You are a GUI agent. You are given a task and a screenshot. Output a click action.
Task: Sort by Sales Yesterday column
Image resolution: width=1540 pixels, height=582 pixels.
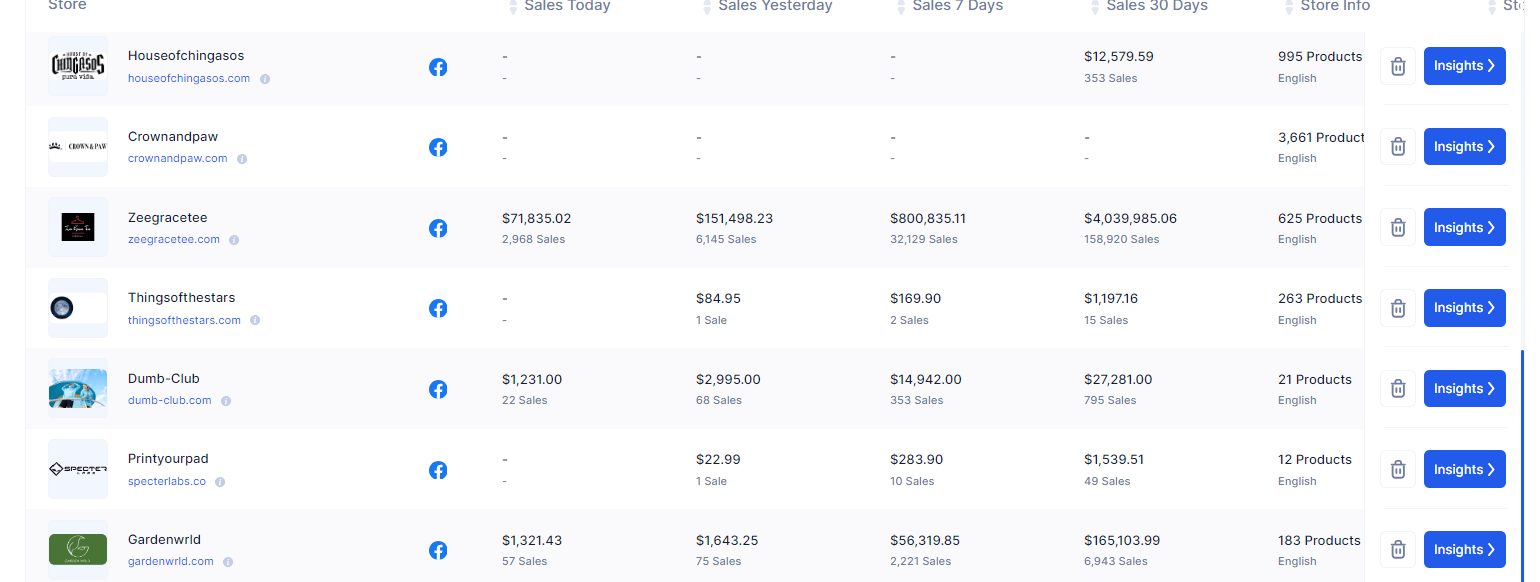click(x=708, y=7)
